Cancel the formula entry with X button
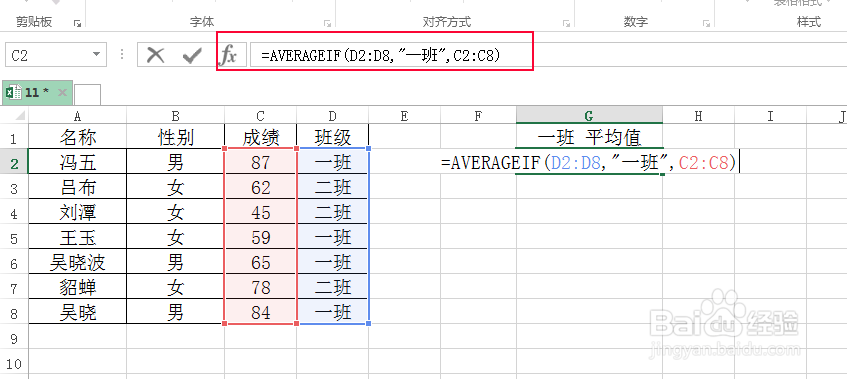847x379 pixels. point(156,55)
